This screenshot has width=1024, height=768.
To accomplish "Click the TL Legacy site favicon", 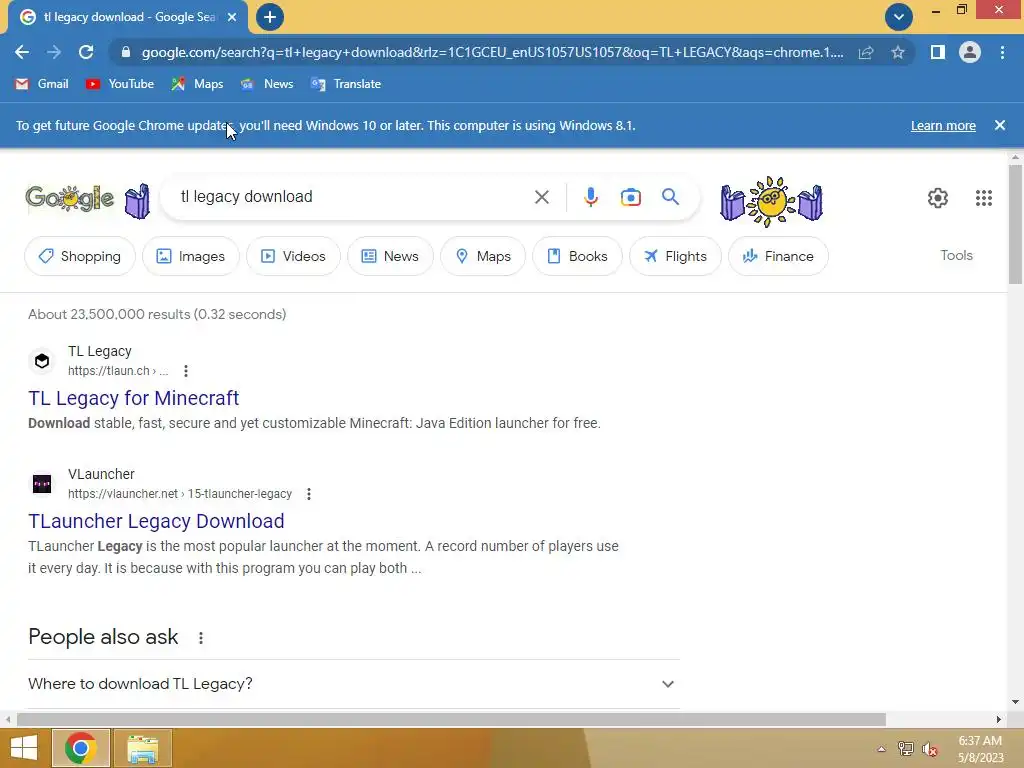I will pos(42,360).
